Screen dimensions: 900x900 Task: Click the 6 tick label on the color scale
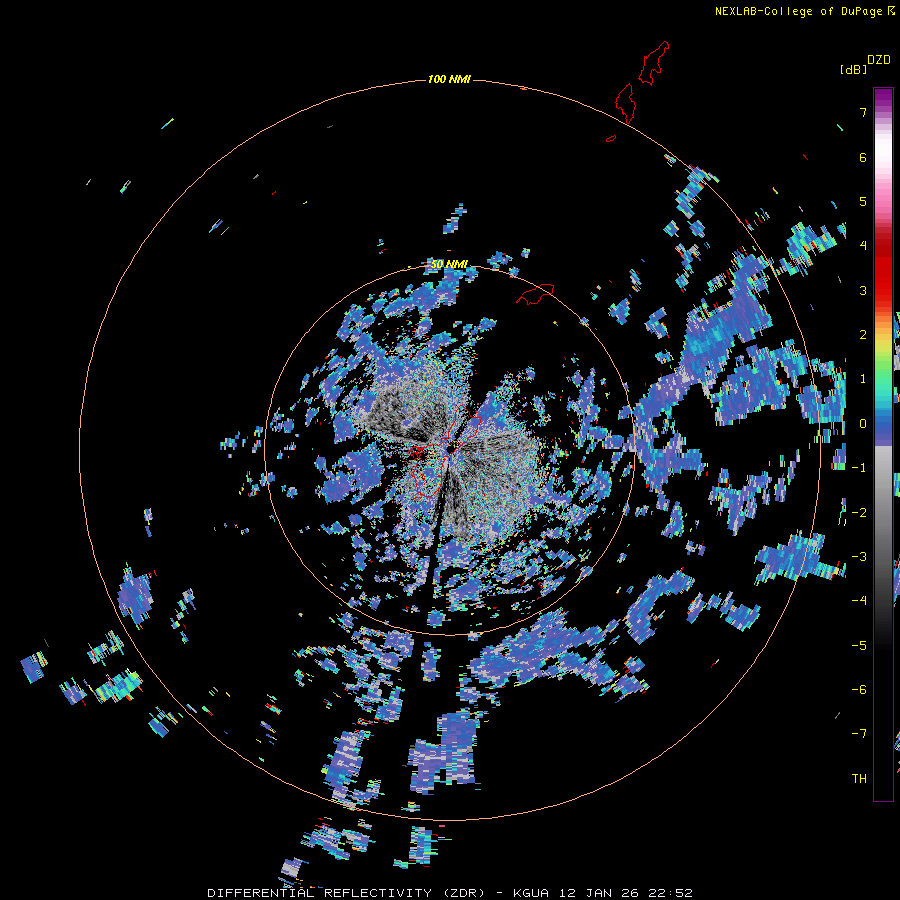(862, 157)
